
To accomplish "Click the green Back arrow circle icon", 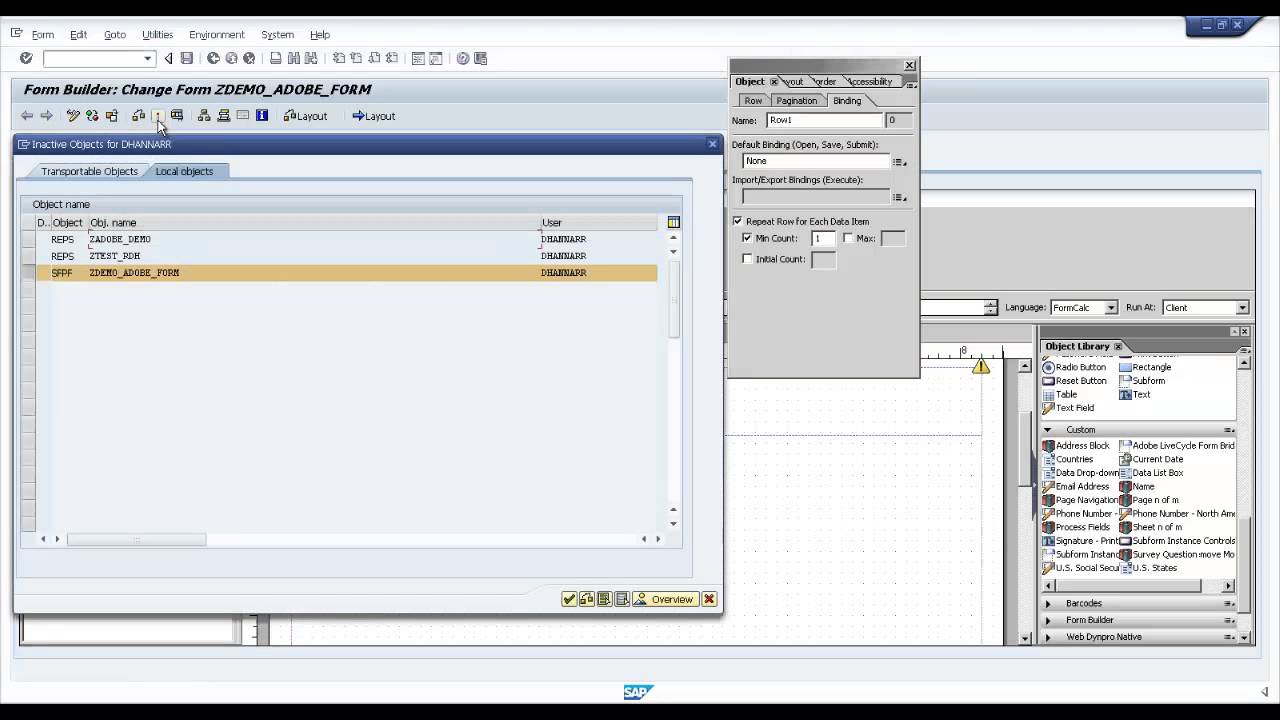I will click(213, 58).
